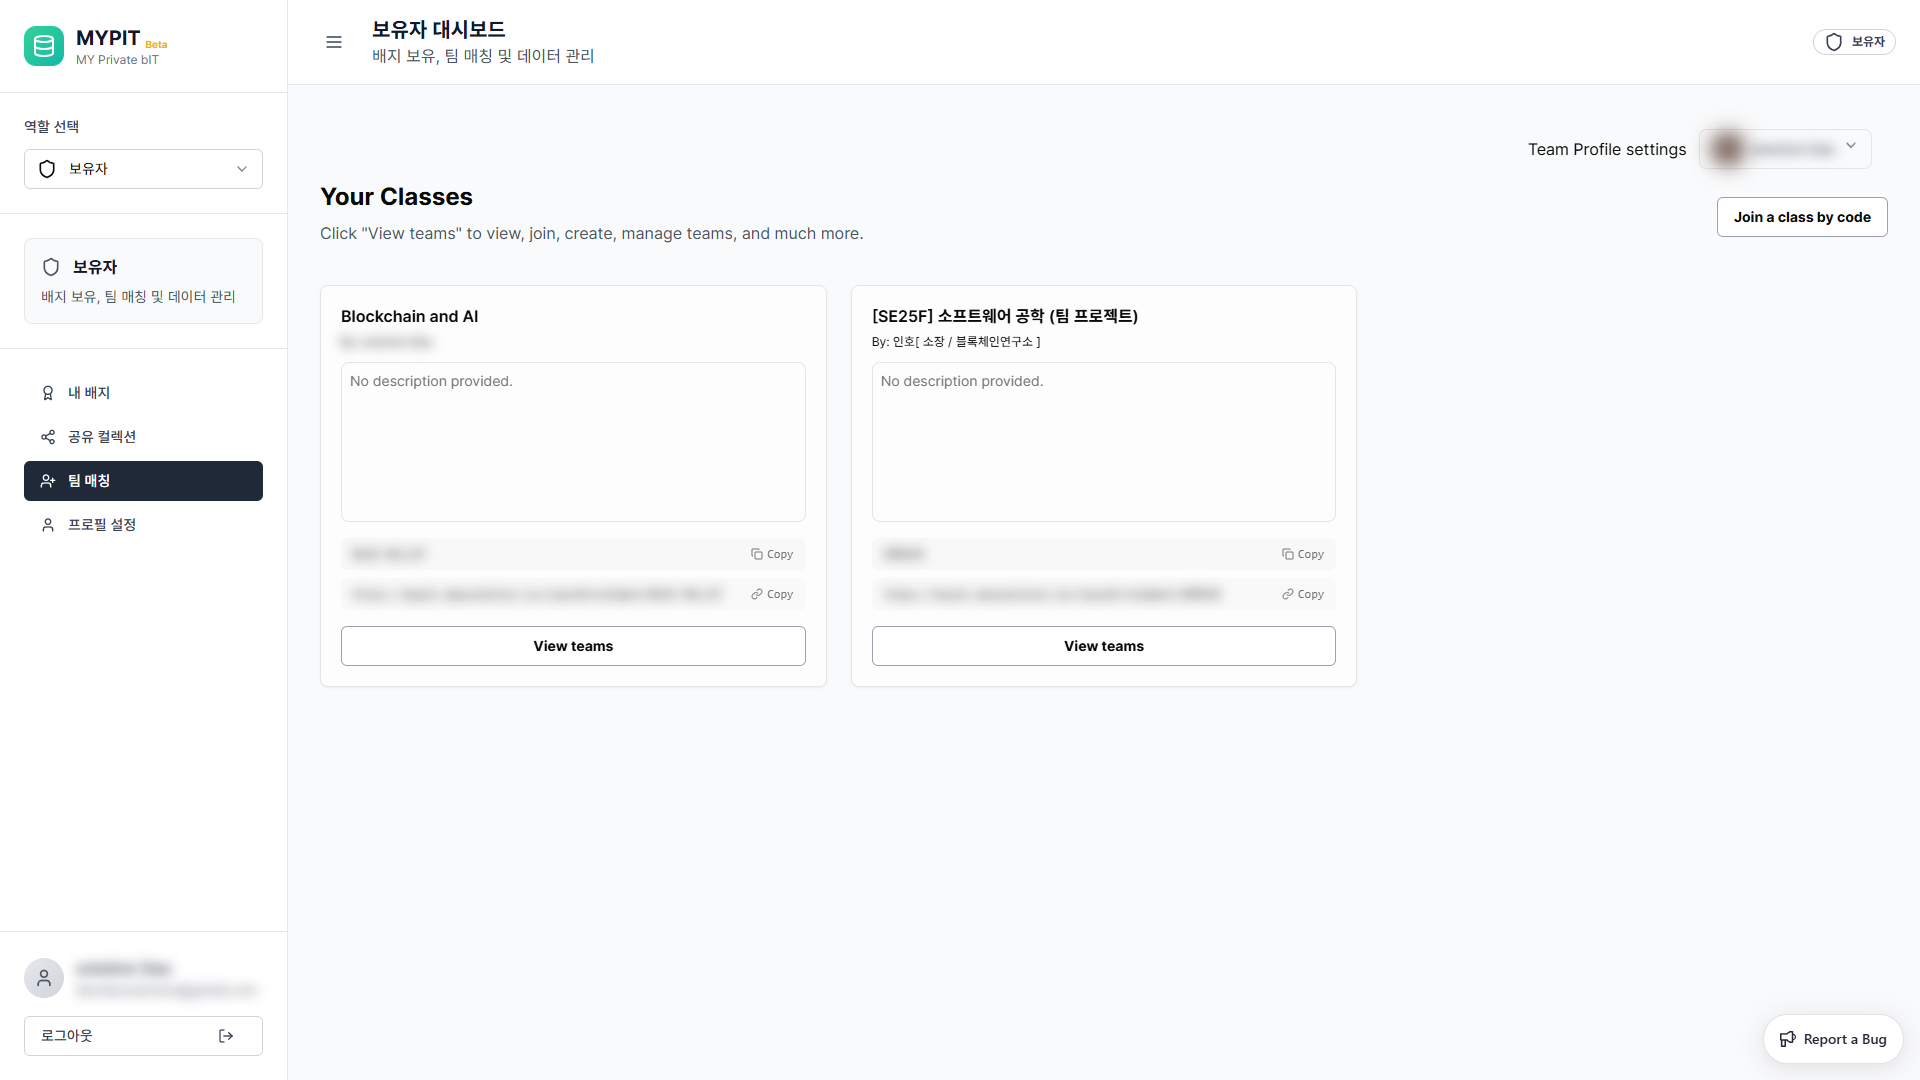Click View teams for the SE25F class
The image size is (1920, 1080).
click(1103, 645)
